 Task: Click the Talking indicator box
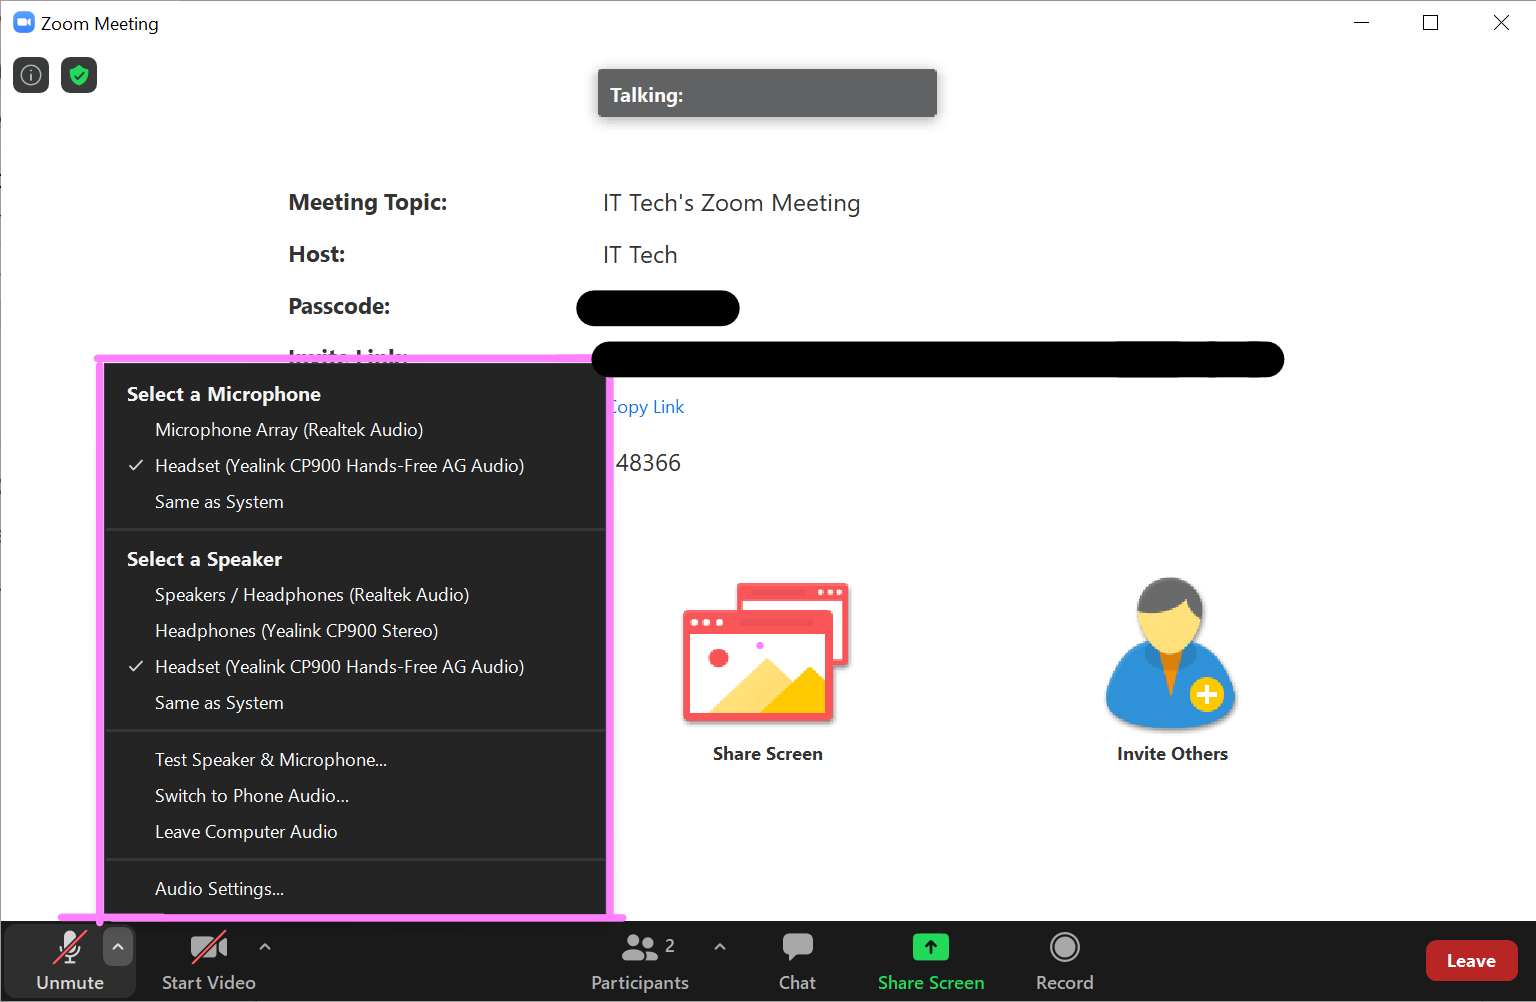tap(767, 94)
